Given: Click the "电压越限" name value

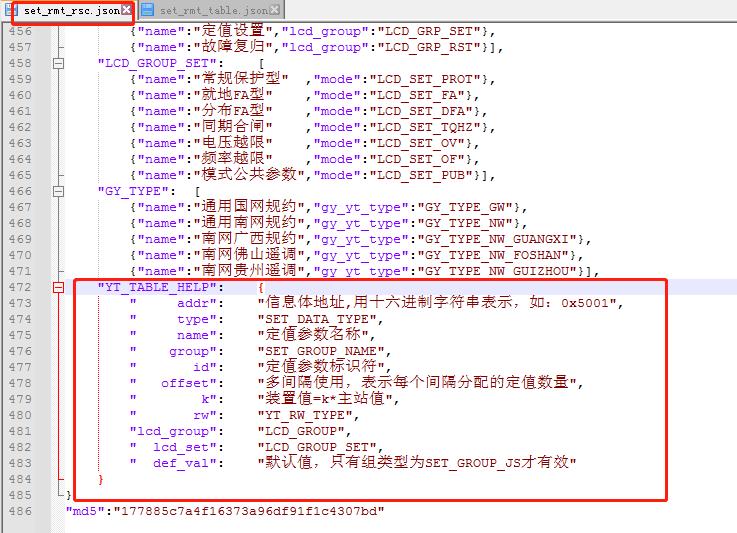Looking at the screenshot, I should pos(233,143).
